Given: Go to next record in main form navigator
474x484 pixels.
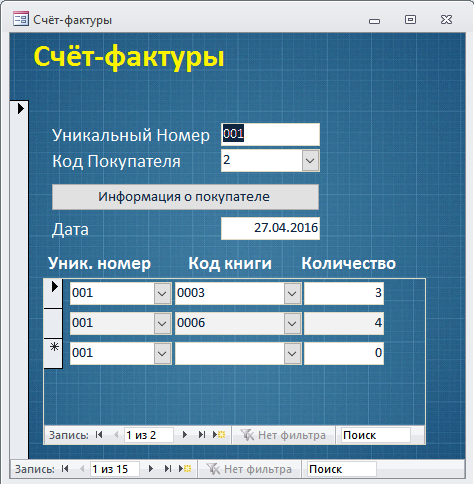Looking at the screenshot, I should coord(151,469).
